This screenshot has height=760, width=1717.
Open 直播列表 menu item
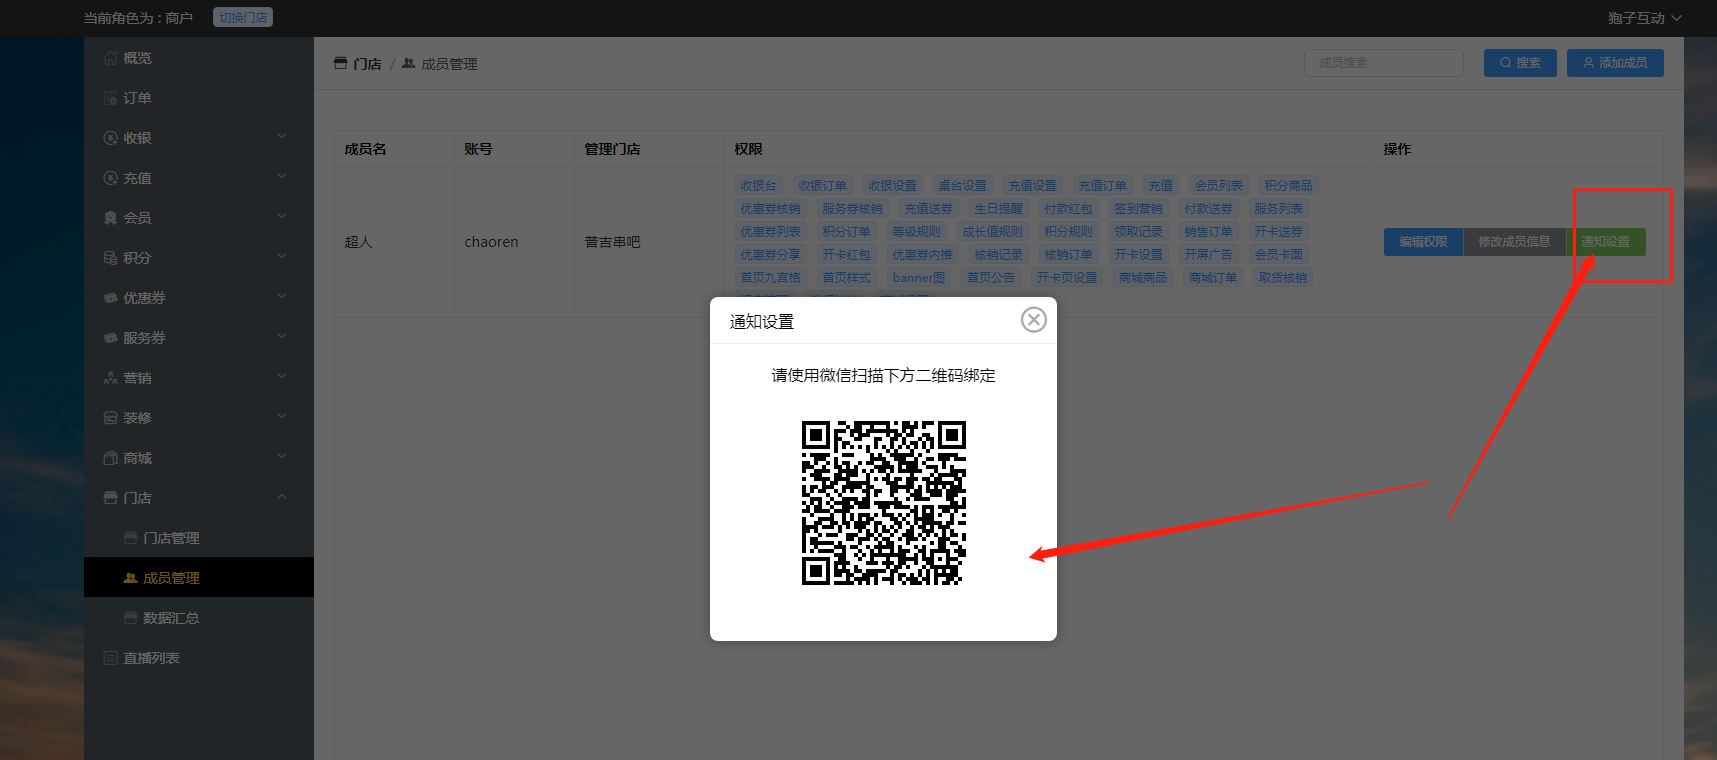point(199,658)
